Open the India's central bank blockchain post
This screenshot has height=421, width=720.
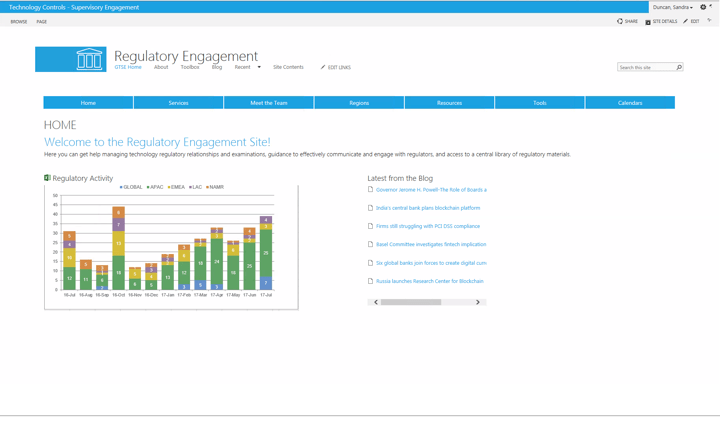click(x=428, y=208)
